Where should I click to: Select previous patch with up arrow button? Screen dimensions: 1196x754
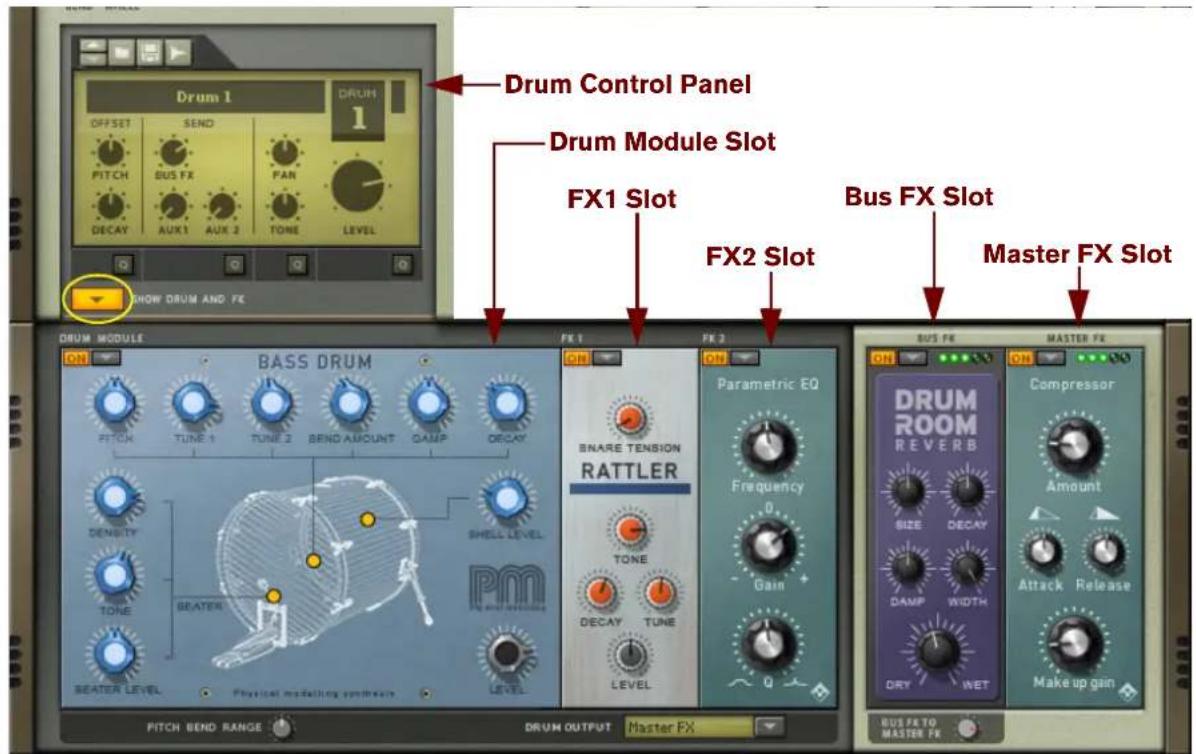point(93,46)
